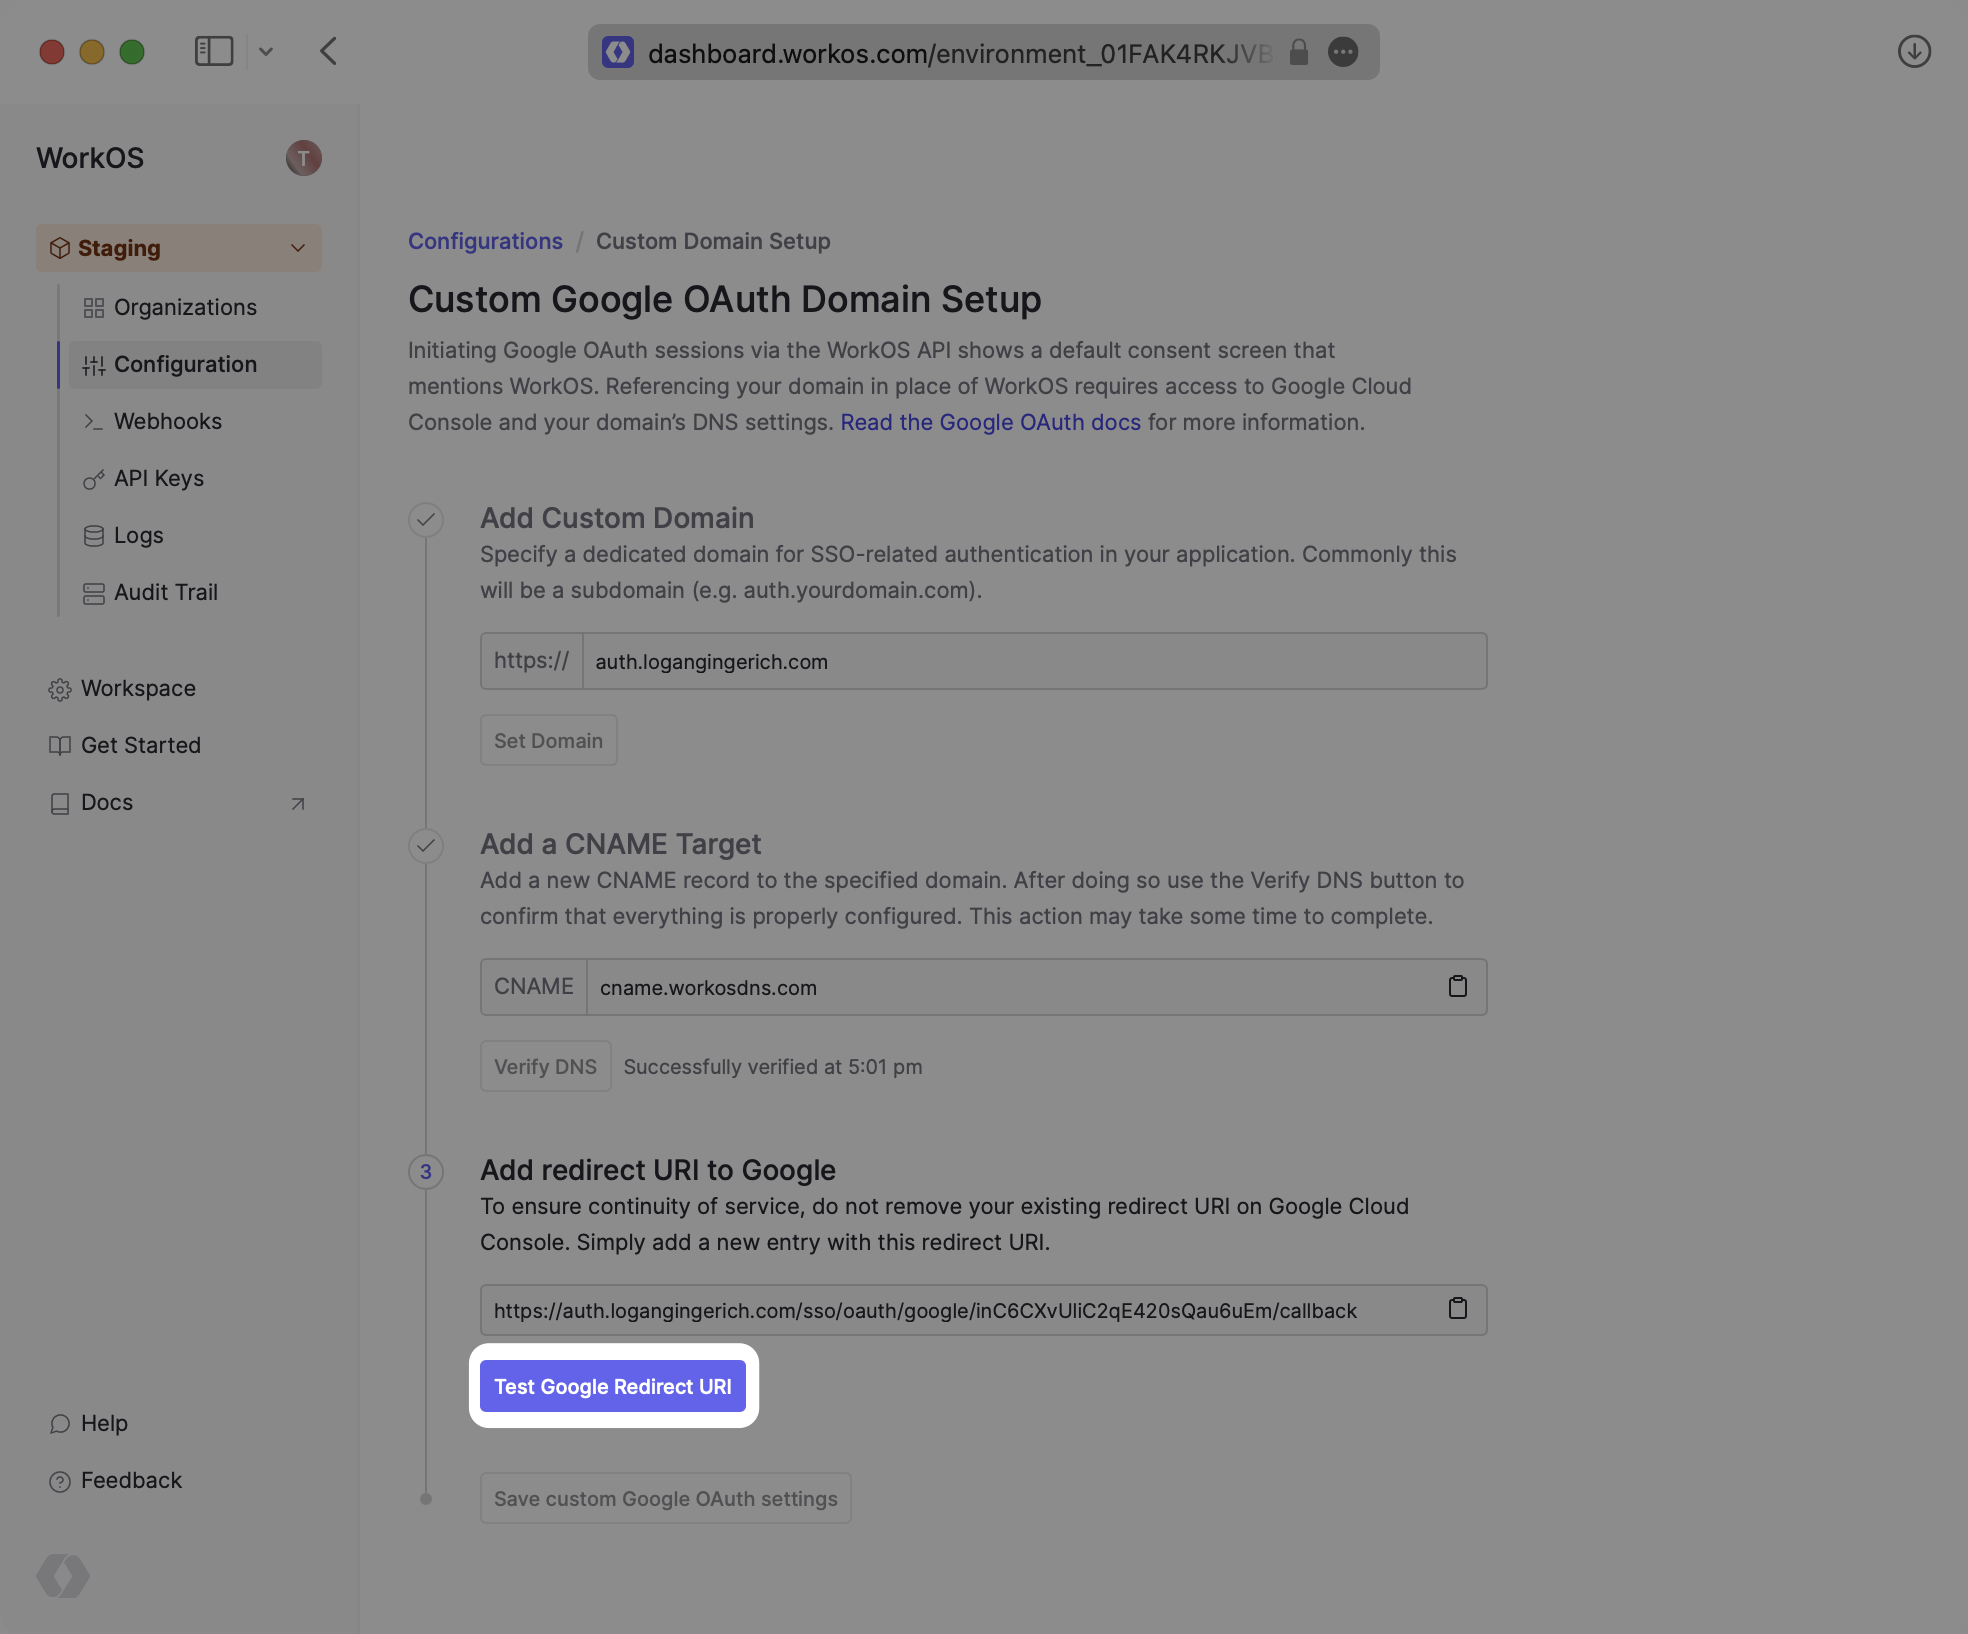
Task: Open API Keys page
Action: (x=159, y=478)
